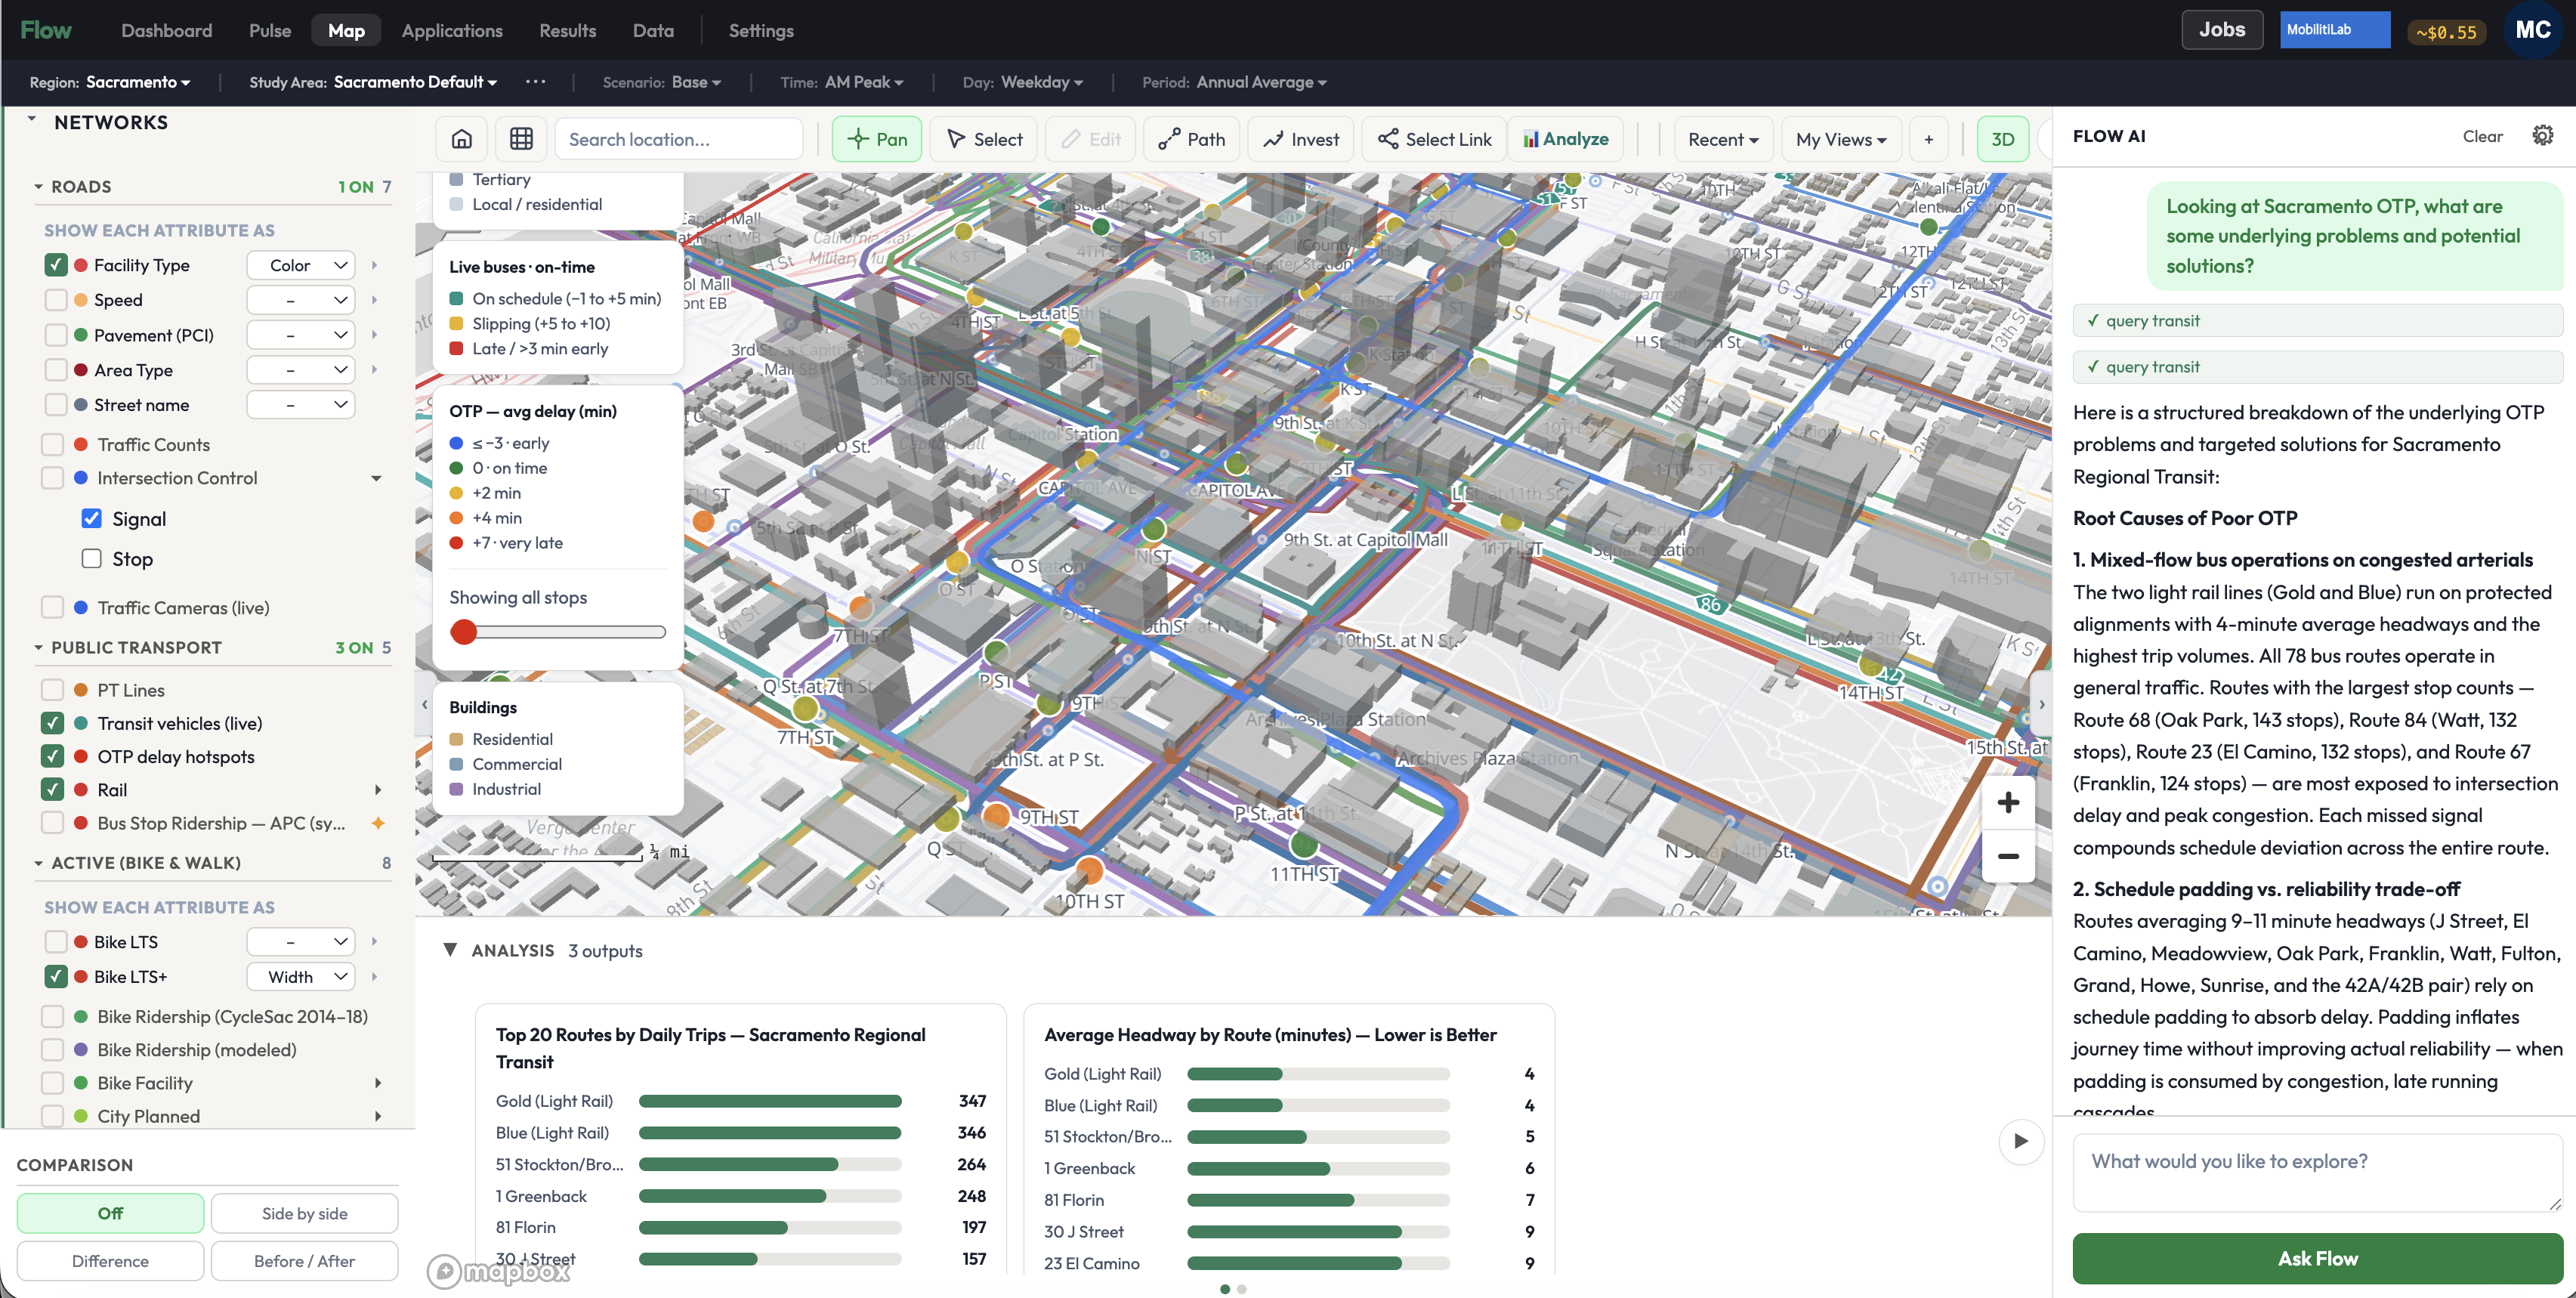Screen dimensions: 2576x1298
Task: Open the Analyze chart tool
Action: (x=1565, y=139)
